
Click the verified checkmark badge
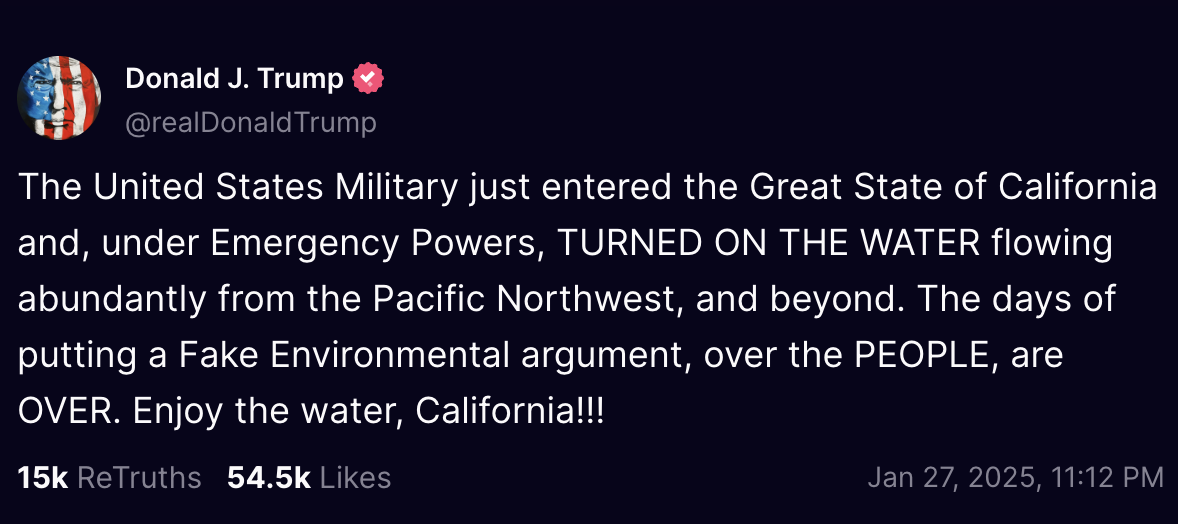(369, 79)
